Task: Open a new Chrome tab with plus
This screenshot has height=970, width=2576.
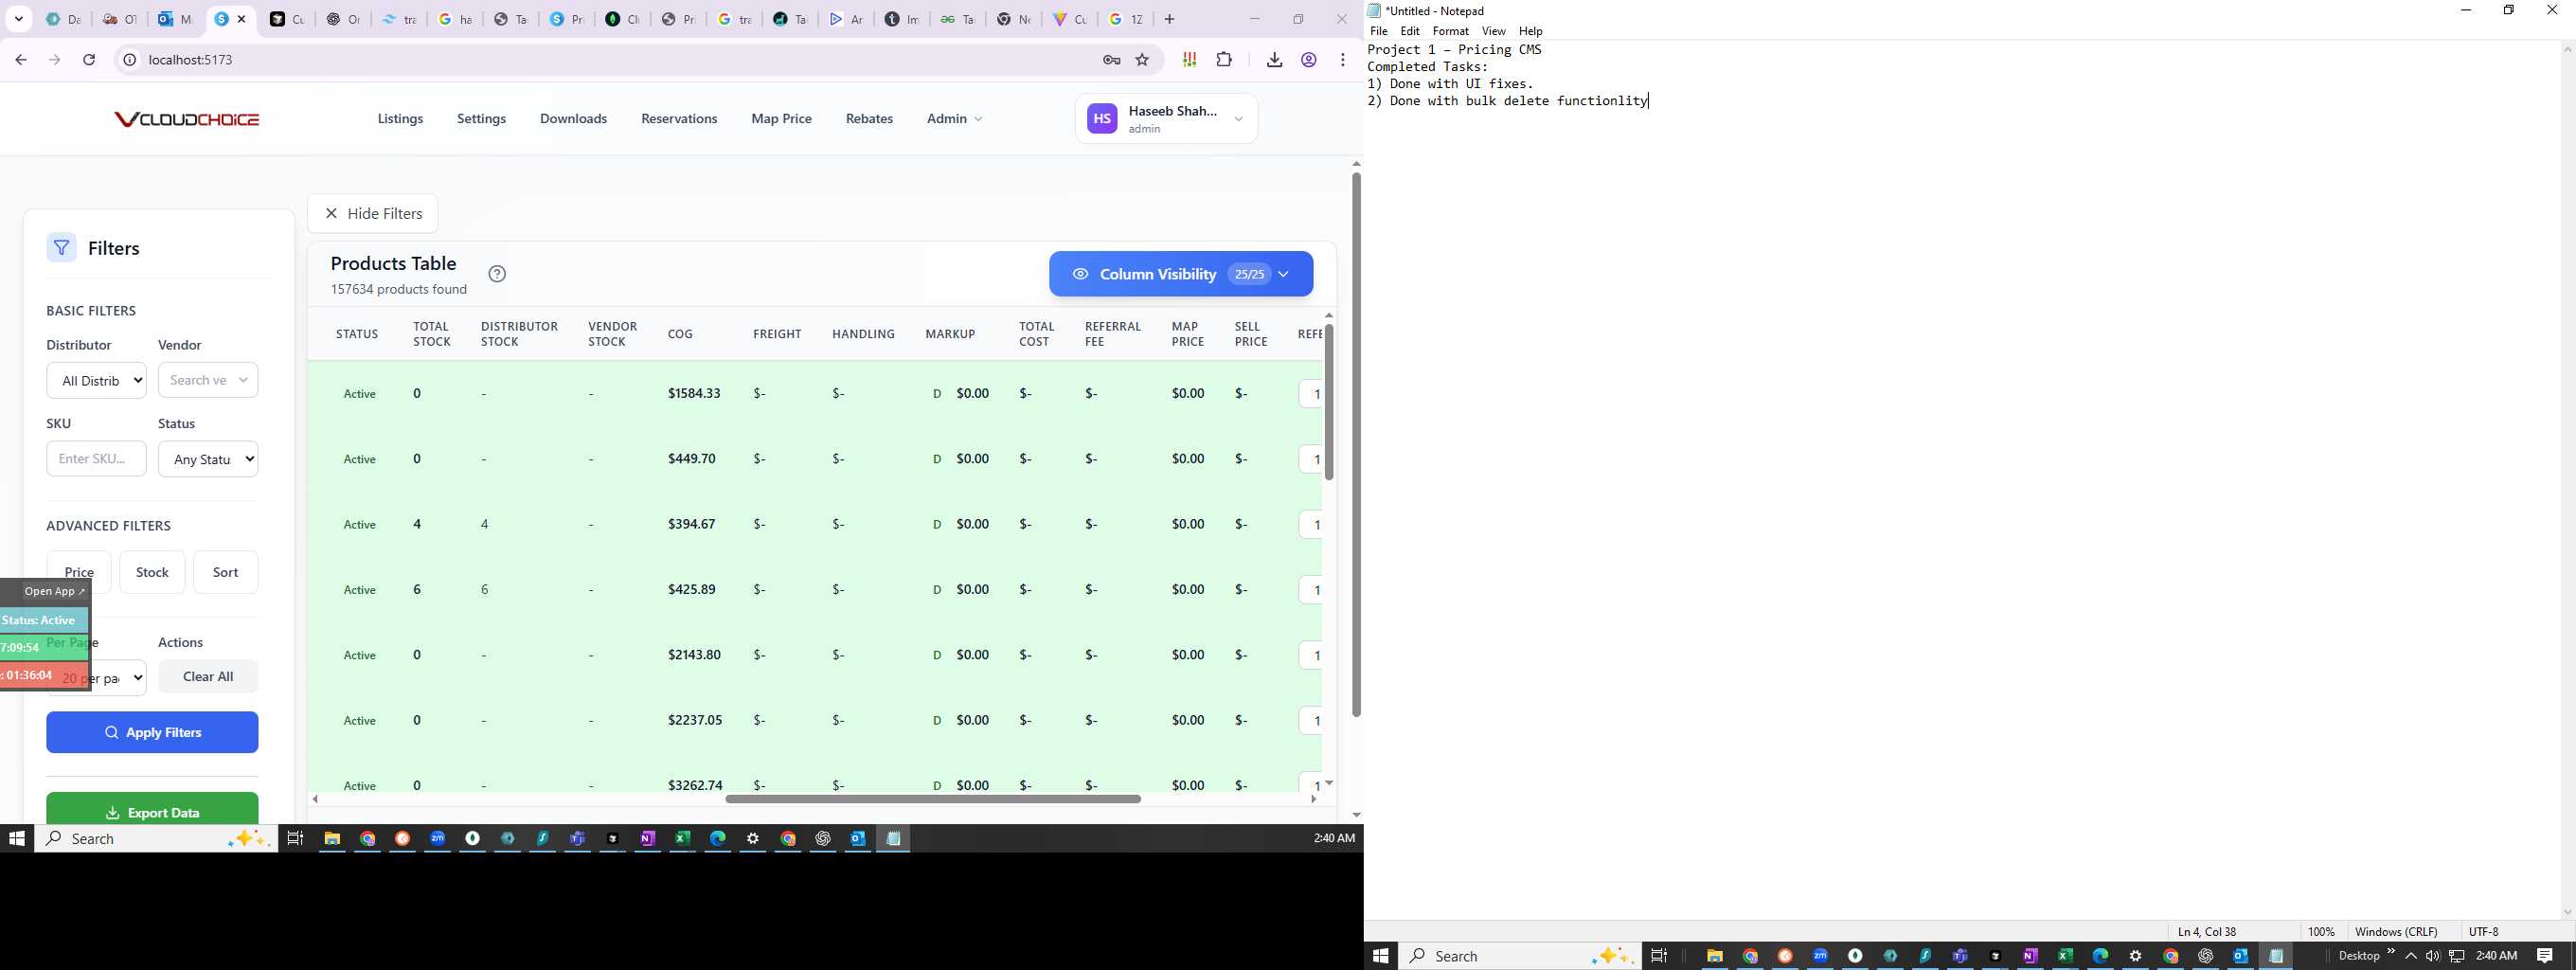Action: point(1169,19)
